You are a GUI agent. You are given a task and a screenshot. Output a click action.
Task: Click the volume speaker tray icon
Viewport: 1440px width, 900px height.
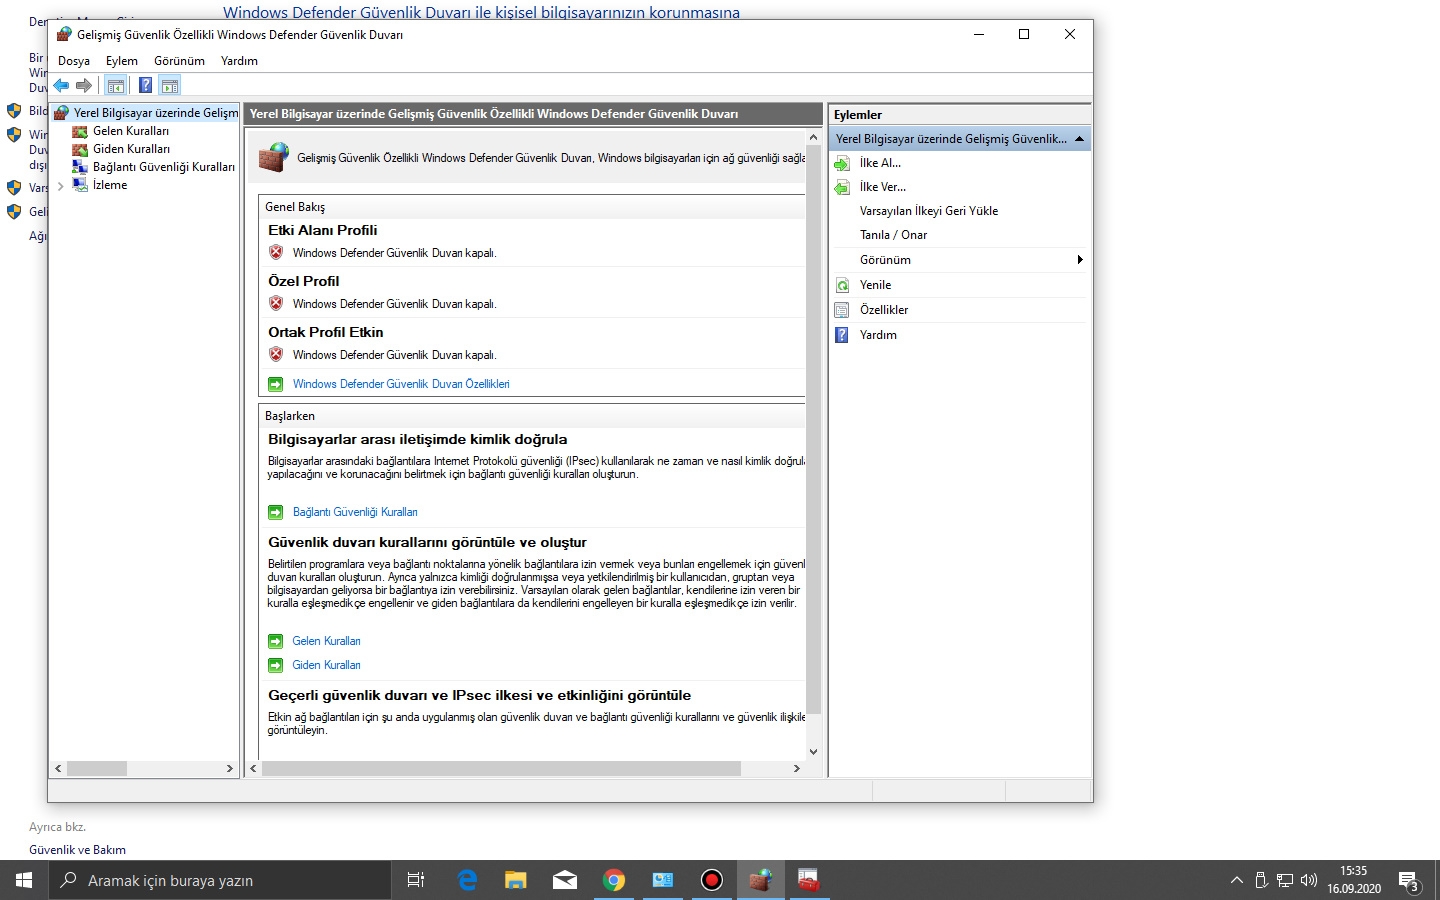pos(1309,880)
